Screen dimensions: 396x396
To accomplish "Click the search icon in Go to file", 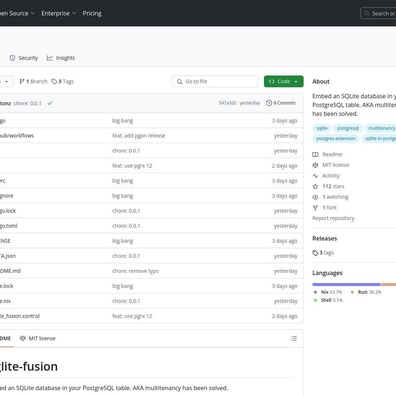I will [x=180, y=82].
